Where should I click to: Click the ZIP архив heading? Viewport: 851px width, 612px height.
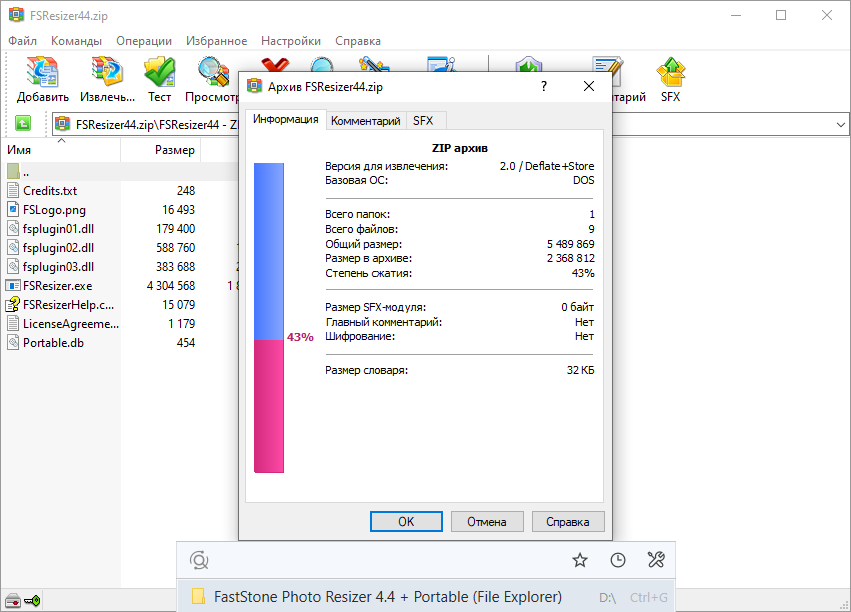459,148
